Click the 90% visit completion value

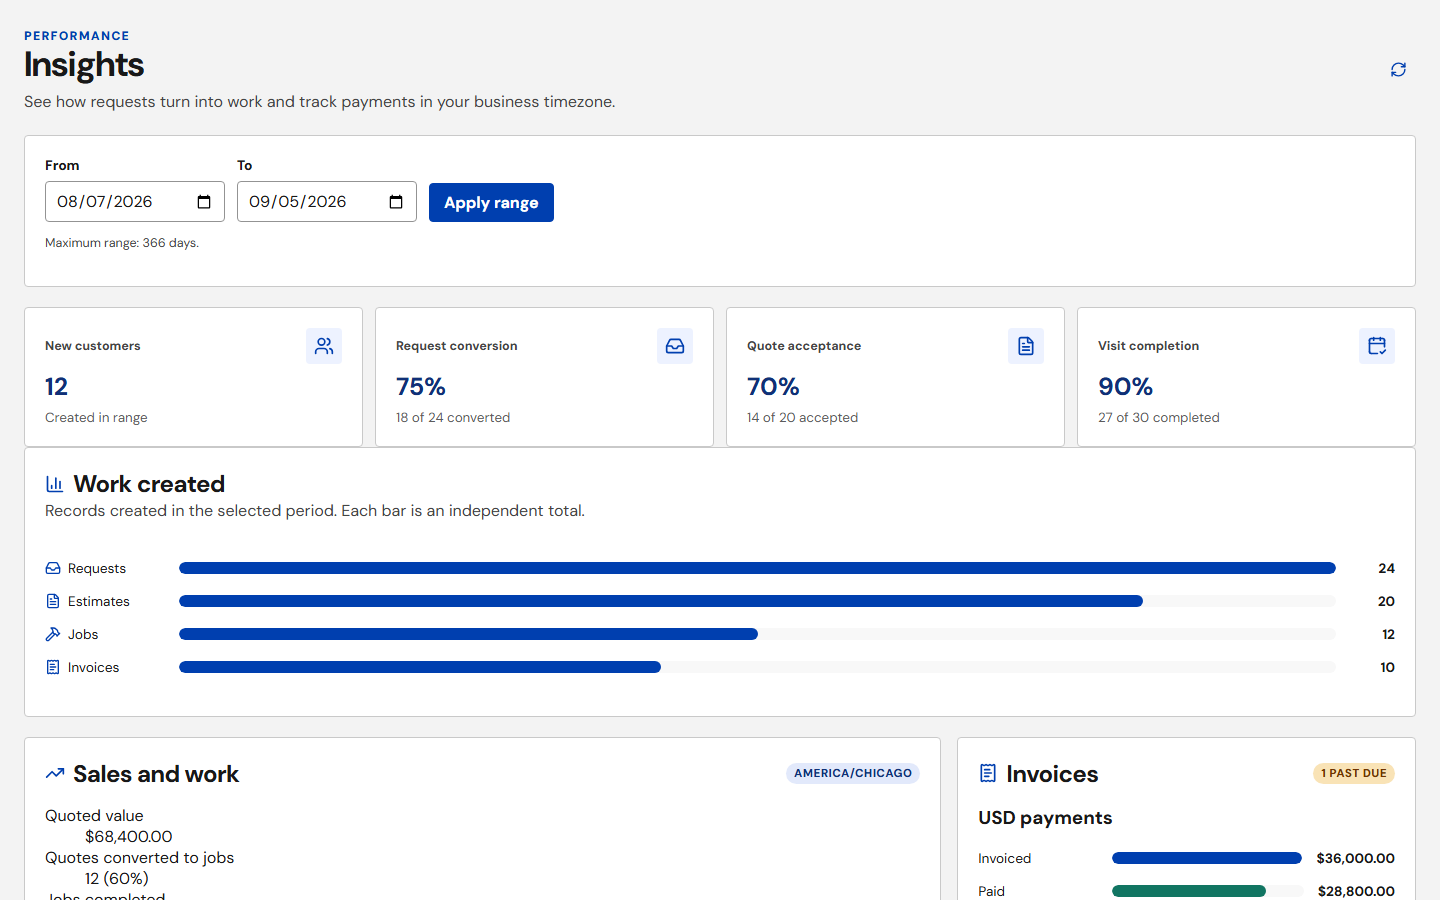point(1126,387)
